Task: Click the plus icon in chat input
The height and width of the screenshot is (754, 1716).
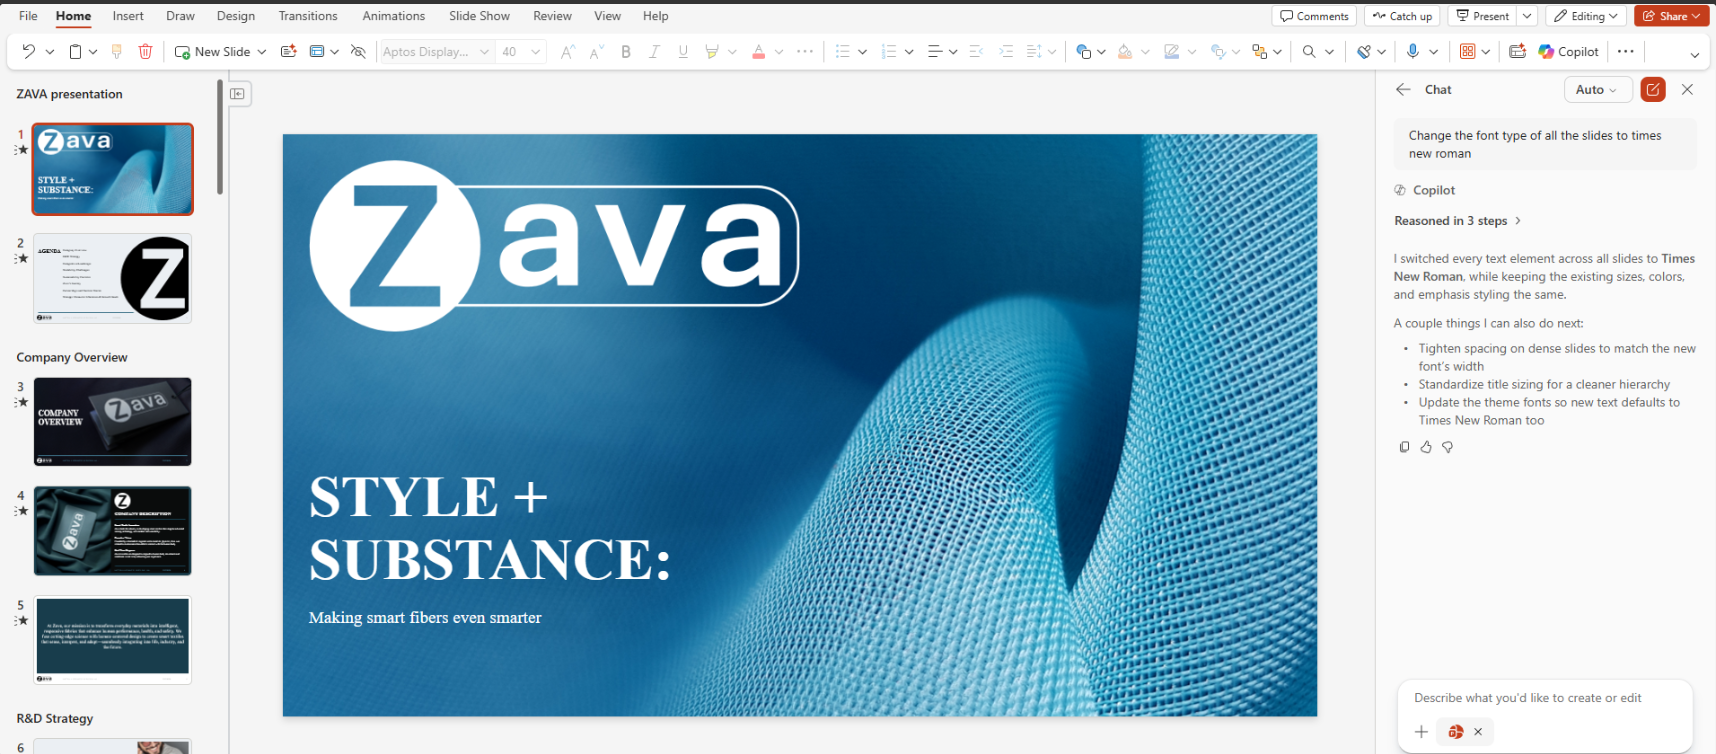Action: pyautogui.click(x=1421, y=732)
